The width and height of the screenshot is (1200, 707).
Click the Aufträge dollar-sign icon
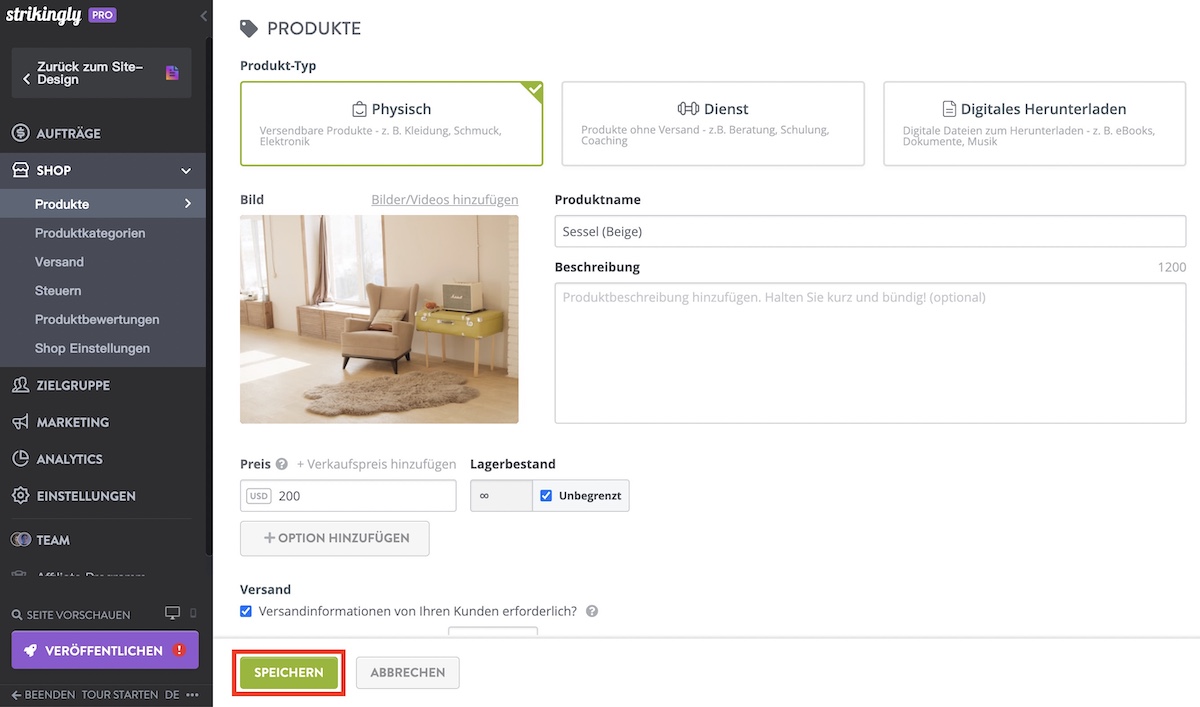click(x=20, y=134)
